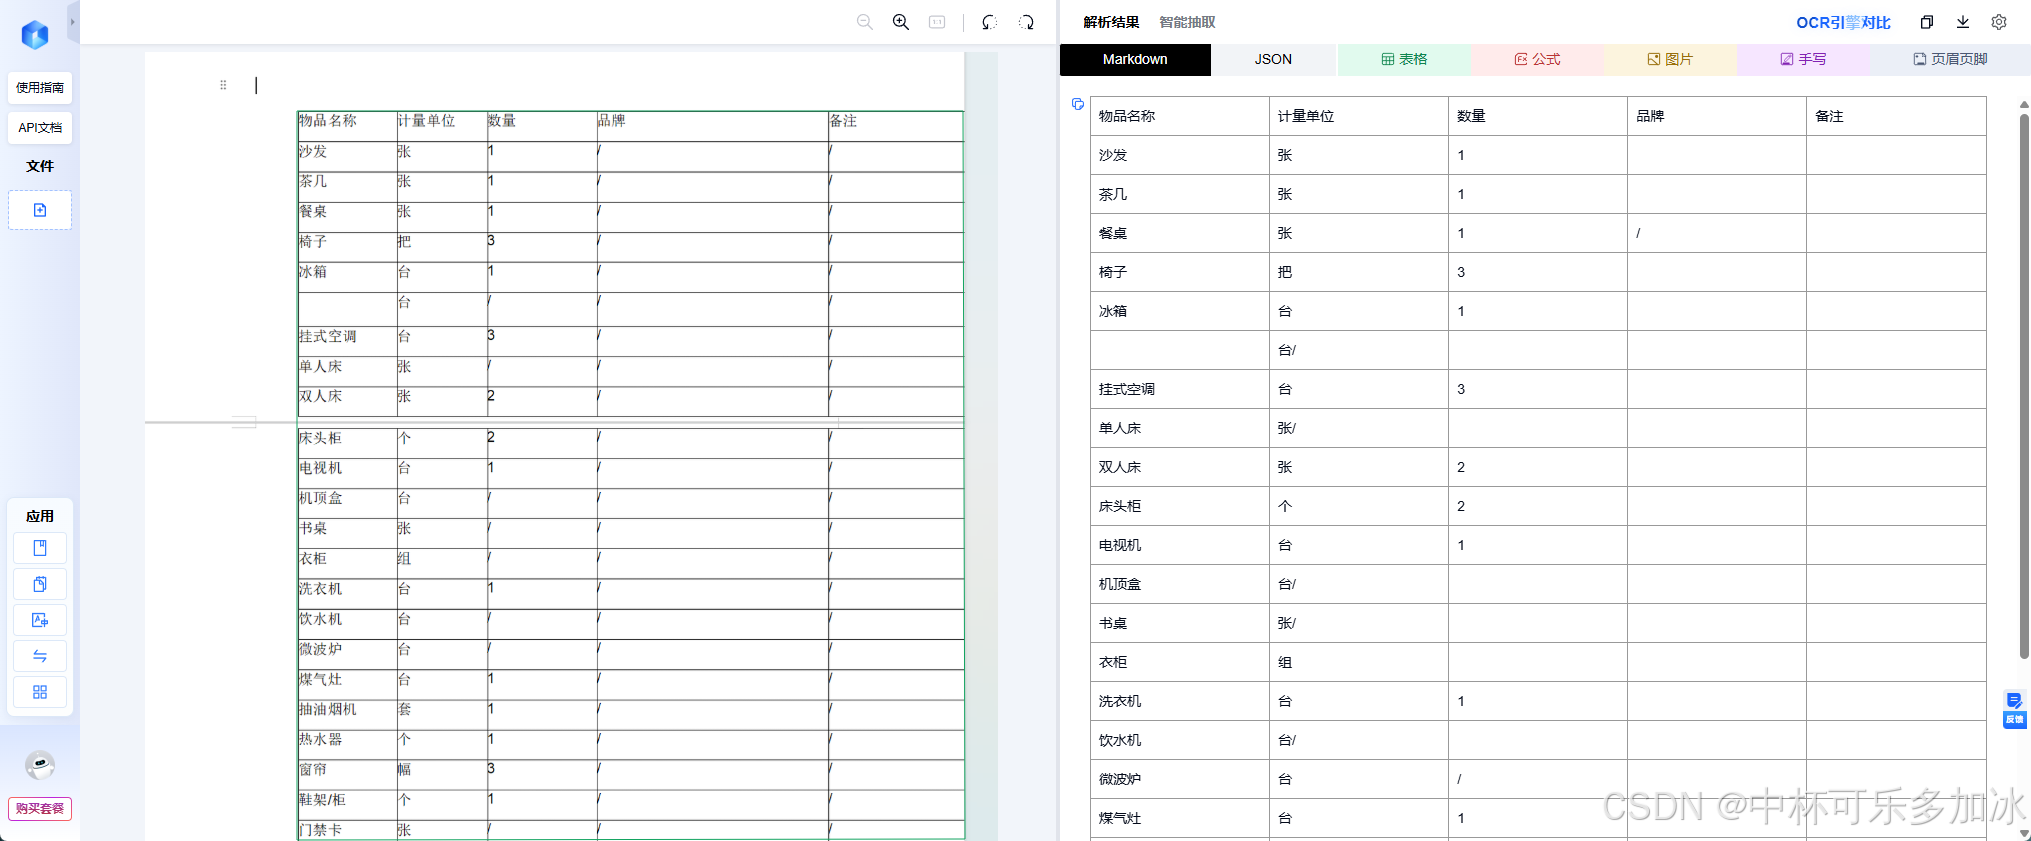This screenshot has height=841, width=2031.
Task: Click the scroll up arrow of results panel
Action: [x=2024, y=104]
